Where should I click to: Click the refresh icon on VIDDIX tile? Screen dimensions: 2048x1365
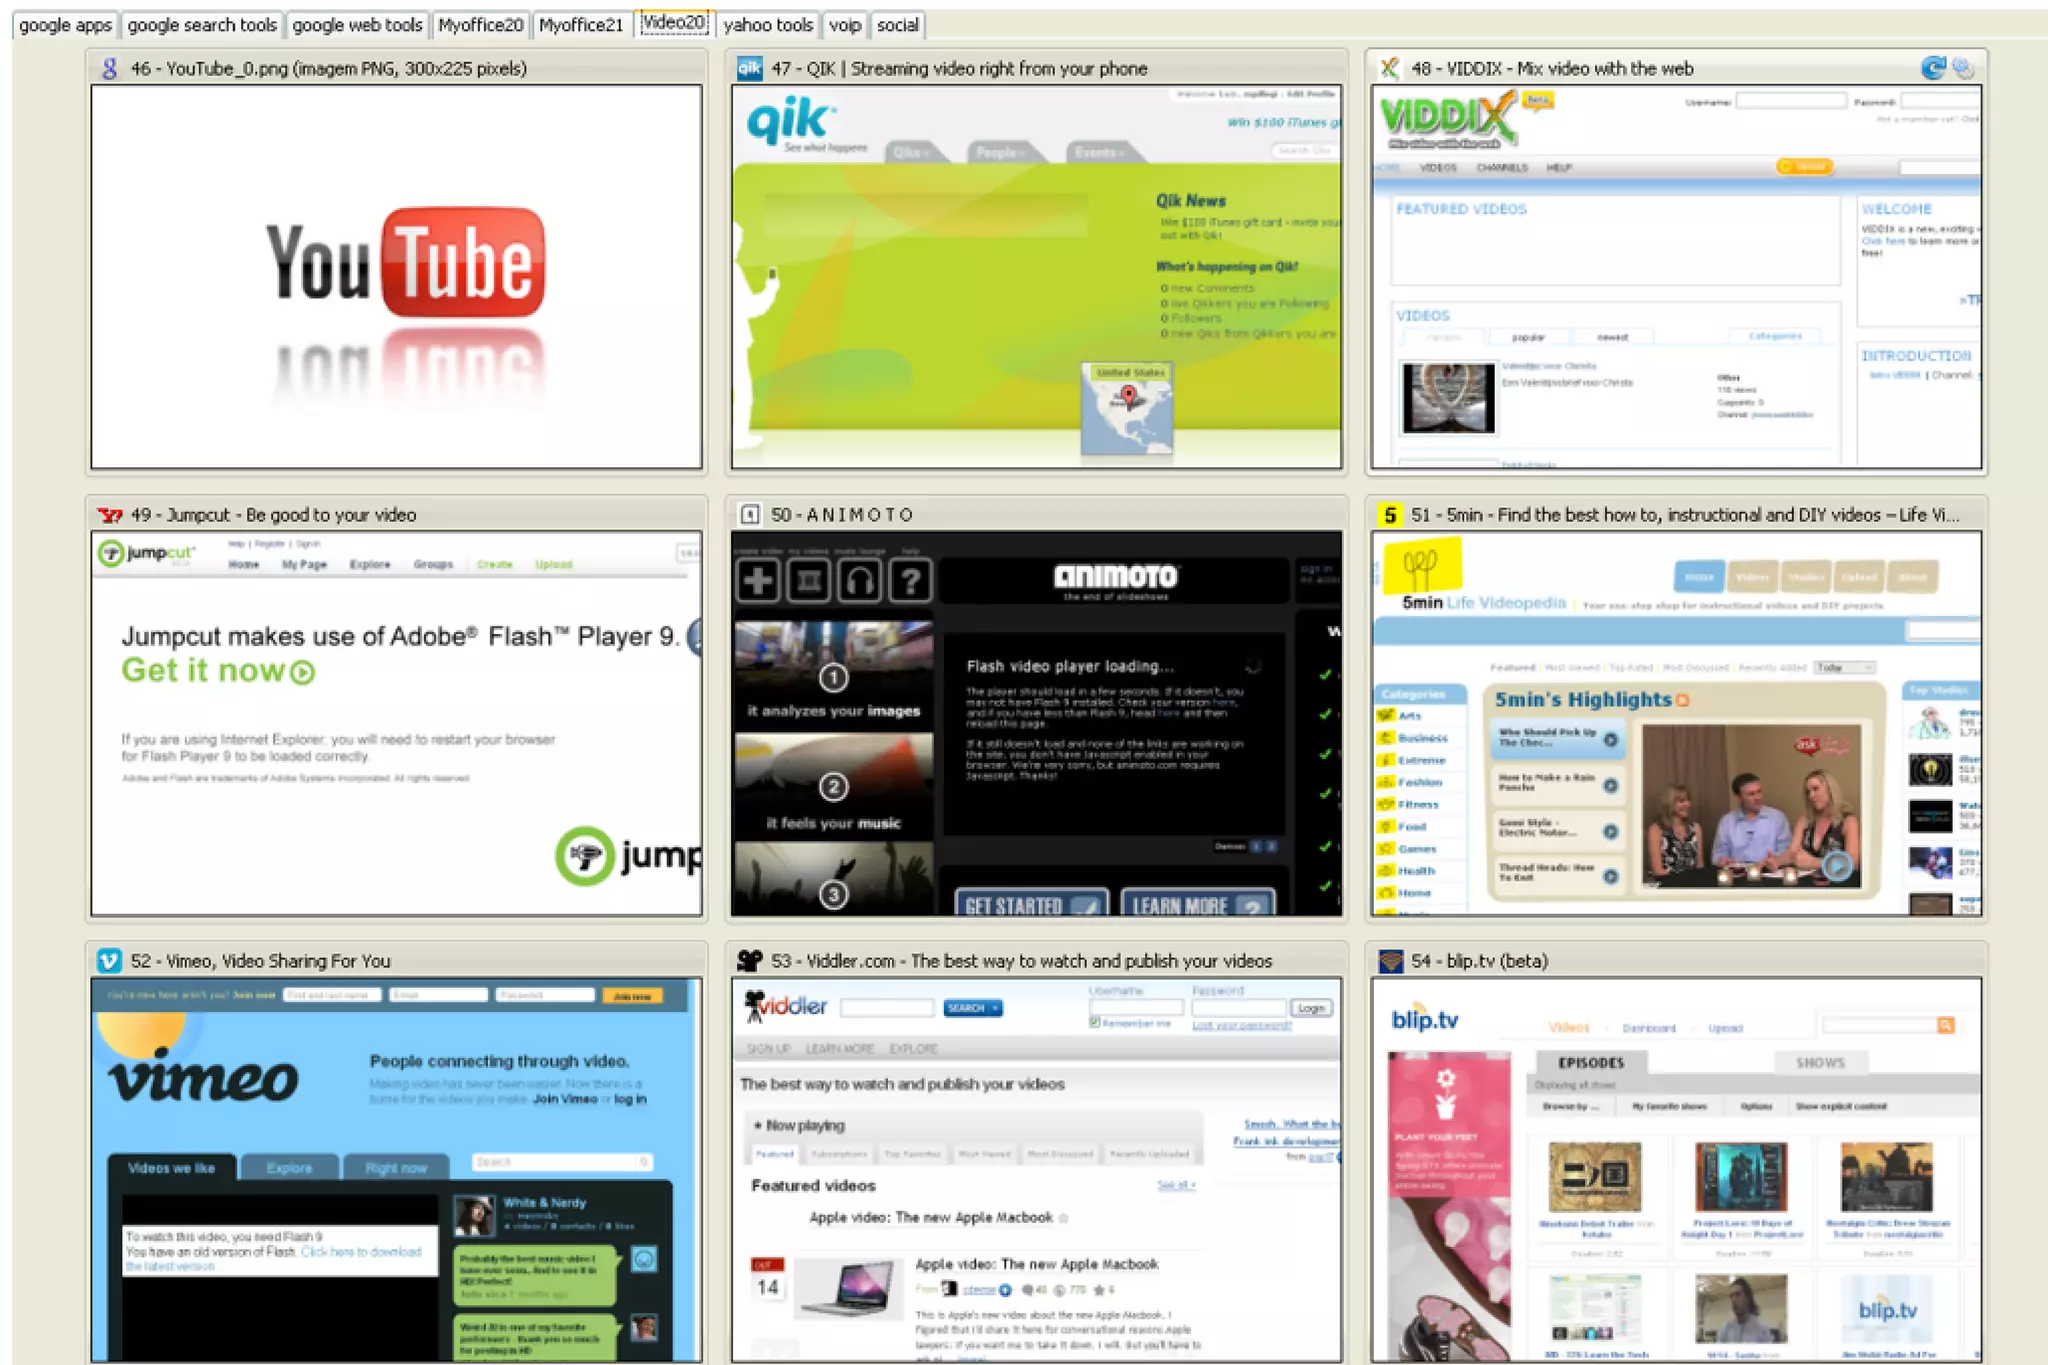coord(1932,68)
